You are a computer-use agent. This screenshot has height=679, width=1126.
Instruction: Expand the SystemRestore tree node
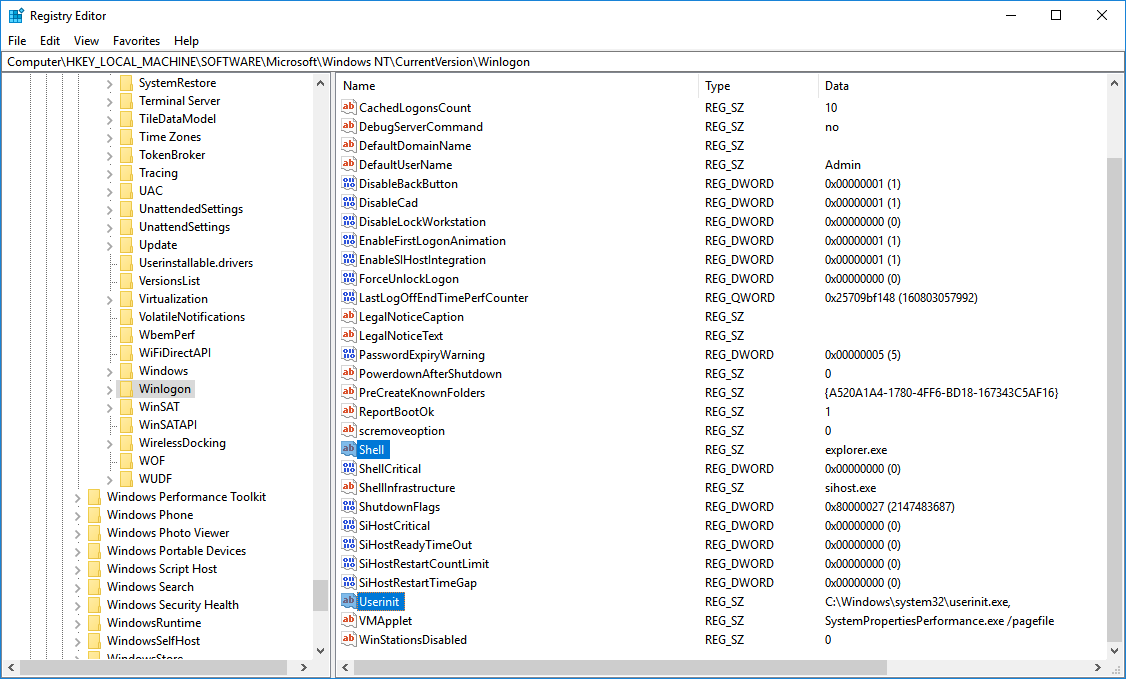coord(110,83)
